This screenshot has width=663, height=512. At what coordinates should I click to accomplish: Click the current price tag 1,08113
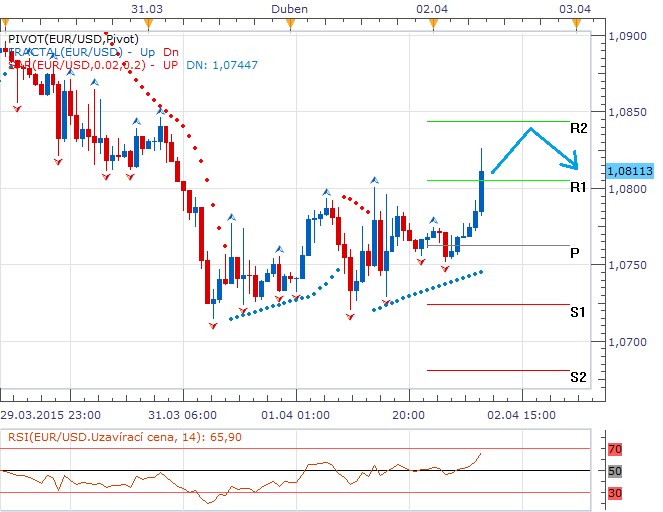pyautogui.click(x=630, y=171)
